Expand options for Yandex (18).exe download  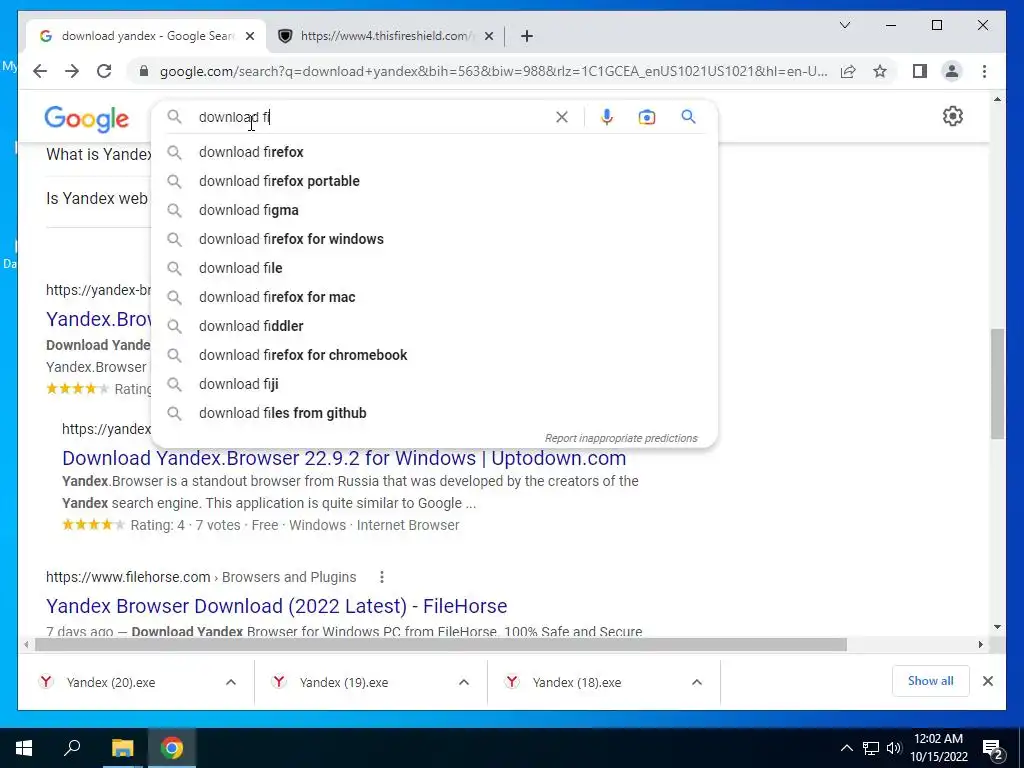coord(697,682)
